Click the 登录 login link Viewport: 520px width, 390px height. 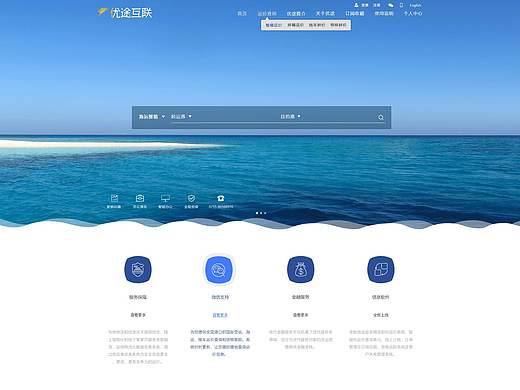click(365, 5)
